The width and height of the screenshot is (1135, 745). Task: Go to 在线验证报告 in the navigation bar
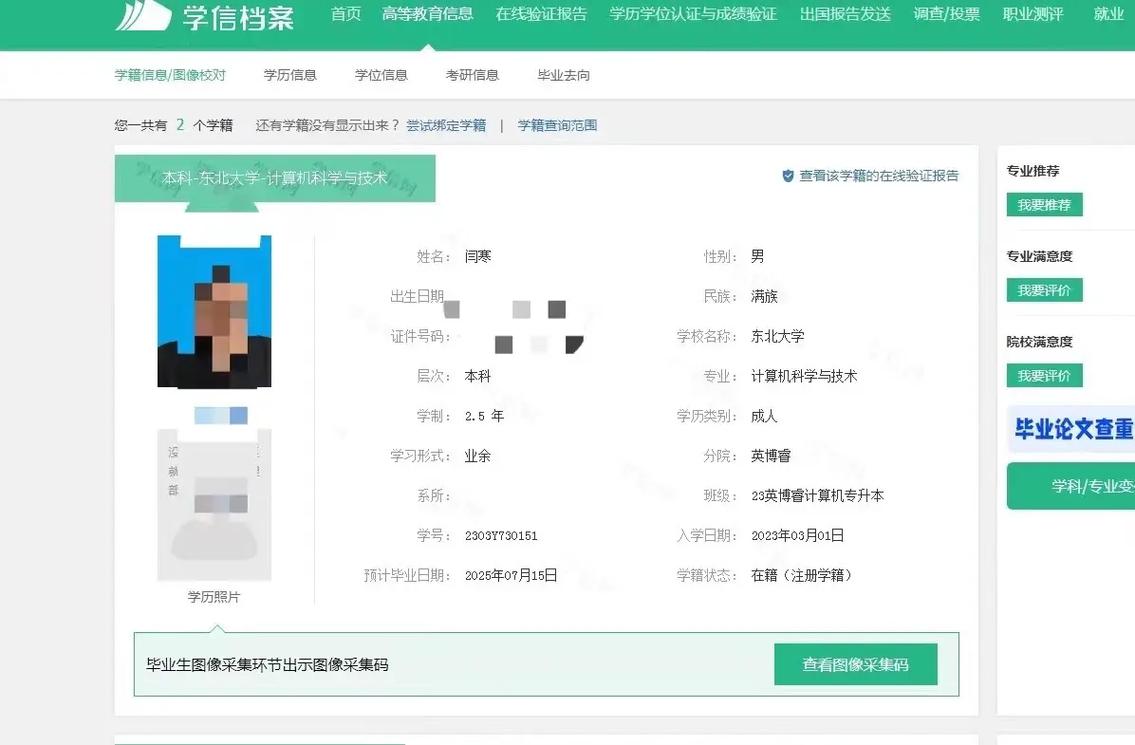pos(541,14)
